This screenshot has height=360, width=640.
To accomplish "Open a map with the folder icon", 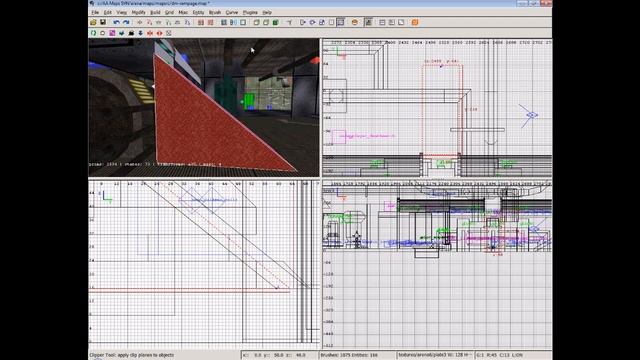I will coord(93,22).
